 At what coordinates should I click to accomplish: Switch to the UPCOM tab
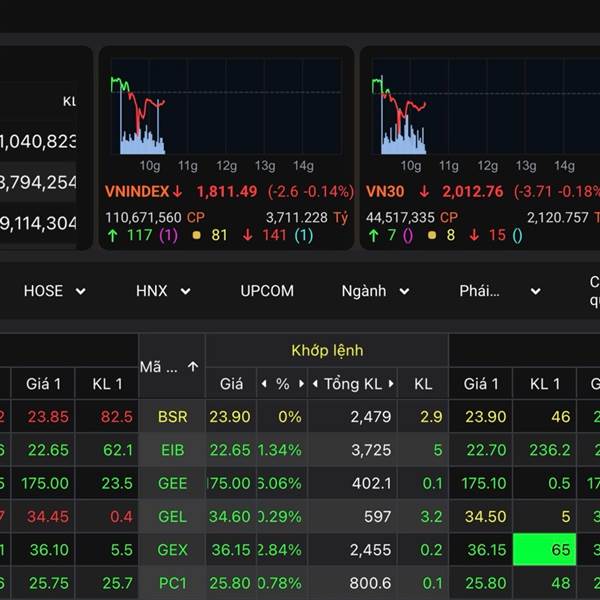(267, 291)
